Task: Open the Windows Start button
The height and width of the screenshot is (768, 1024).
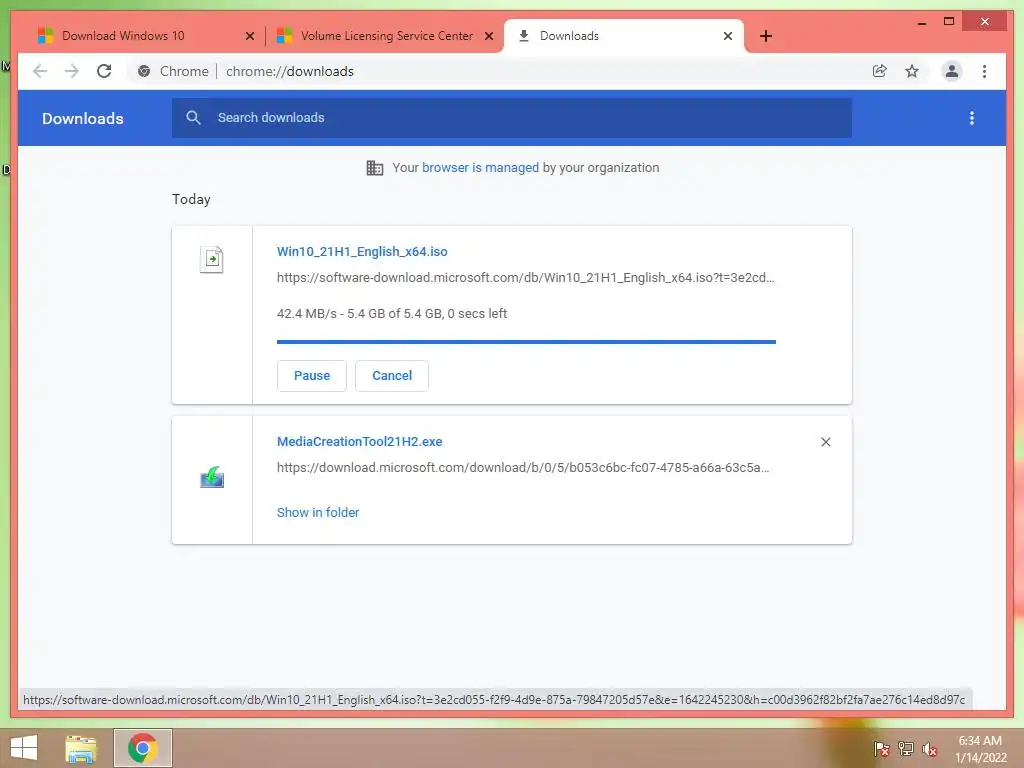Action: point(24,748)
